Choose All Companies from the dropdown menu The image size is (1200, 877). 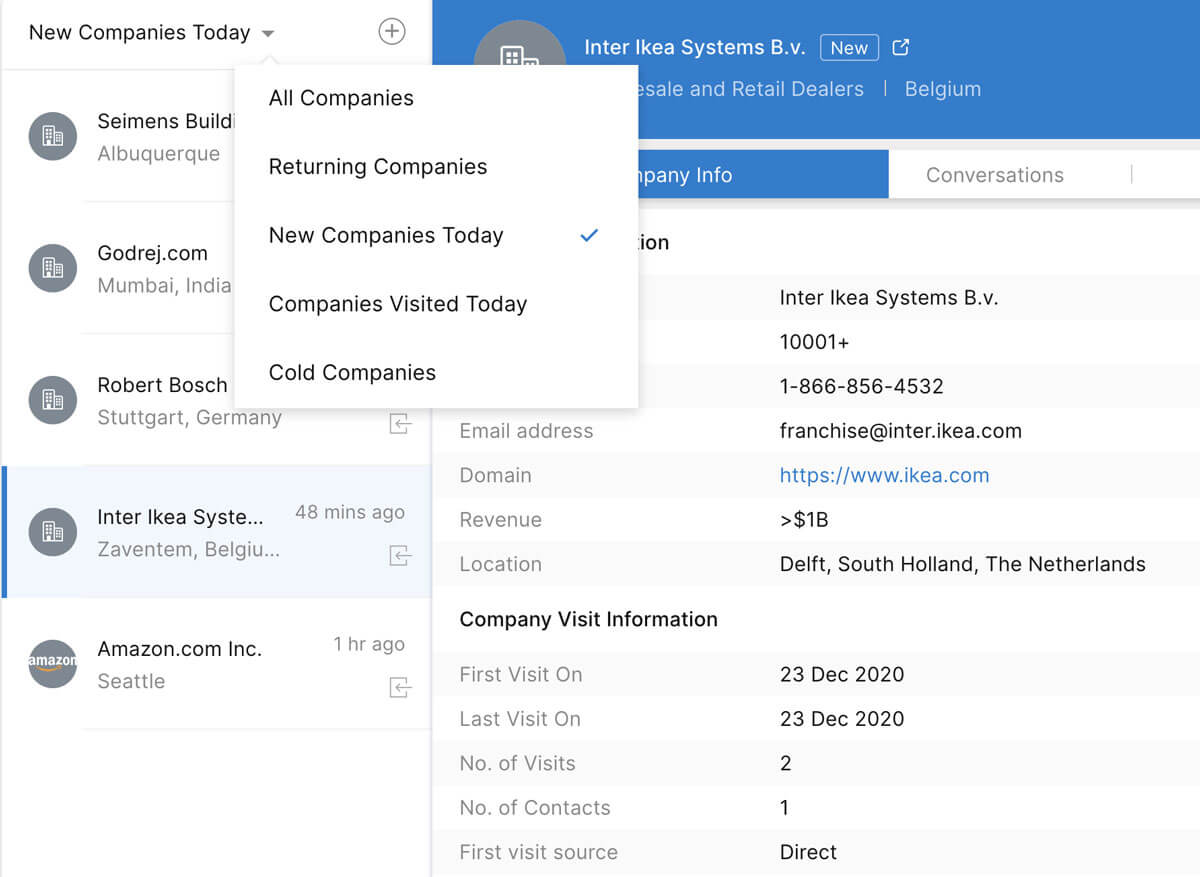tap(341, 98)
